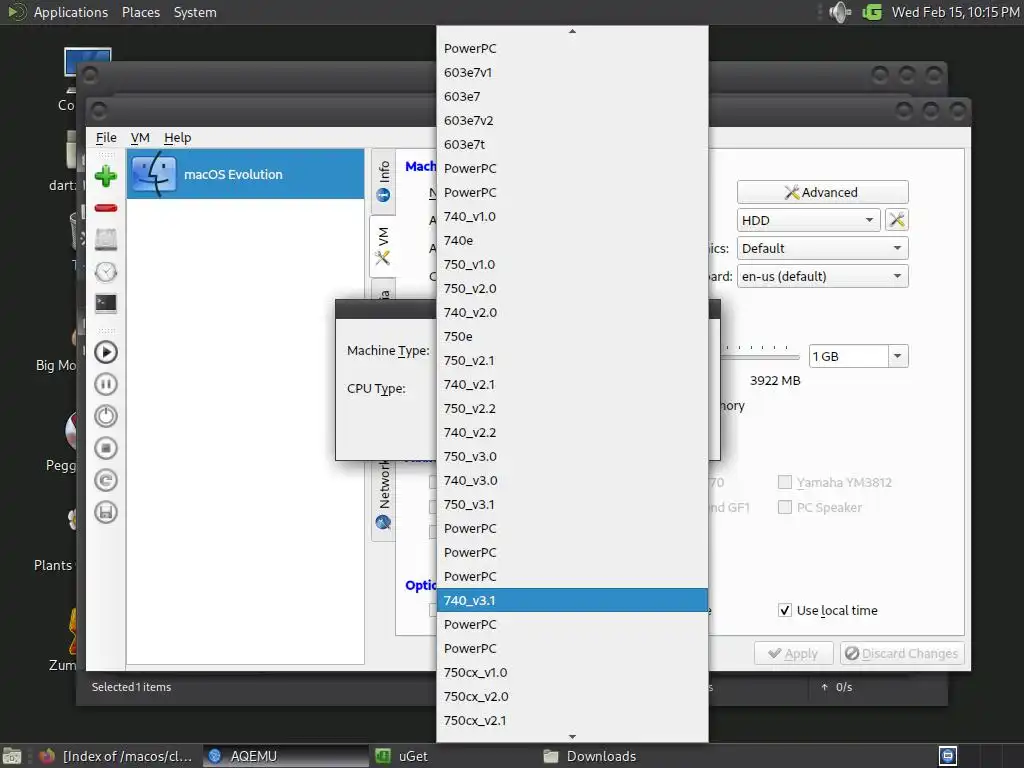Screen dimensions: 1024x768
Task: Open the System menu in top panel
Action: click(195, 12)
